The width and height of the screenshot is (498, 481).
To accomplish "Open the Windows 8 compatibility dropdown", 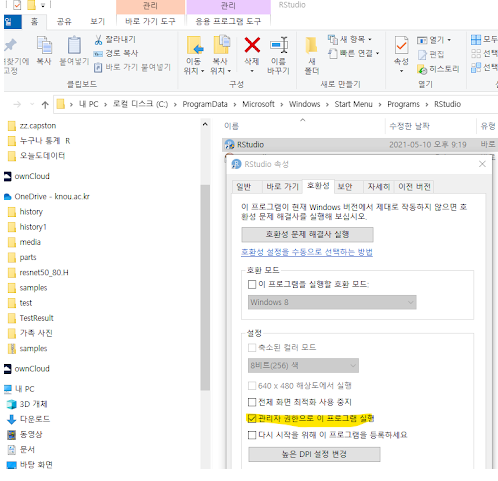I will click(332, 302).
